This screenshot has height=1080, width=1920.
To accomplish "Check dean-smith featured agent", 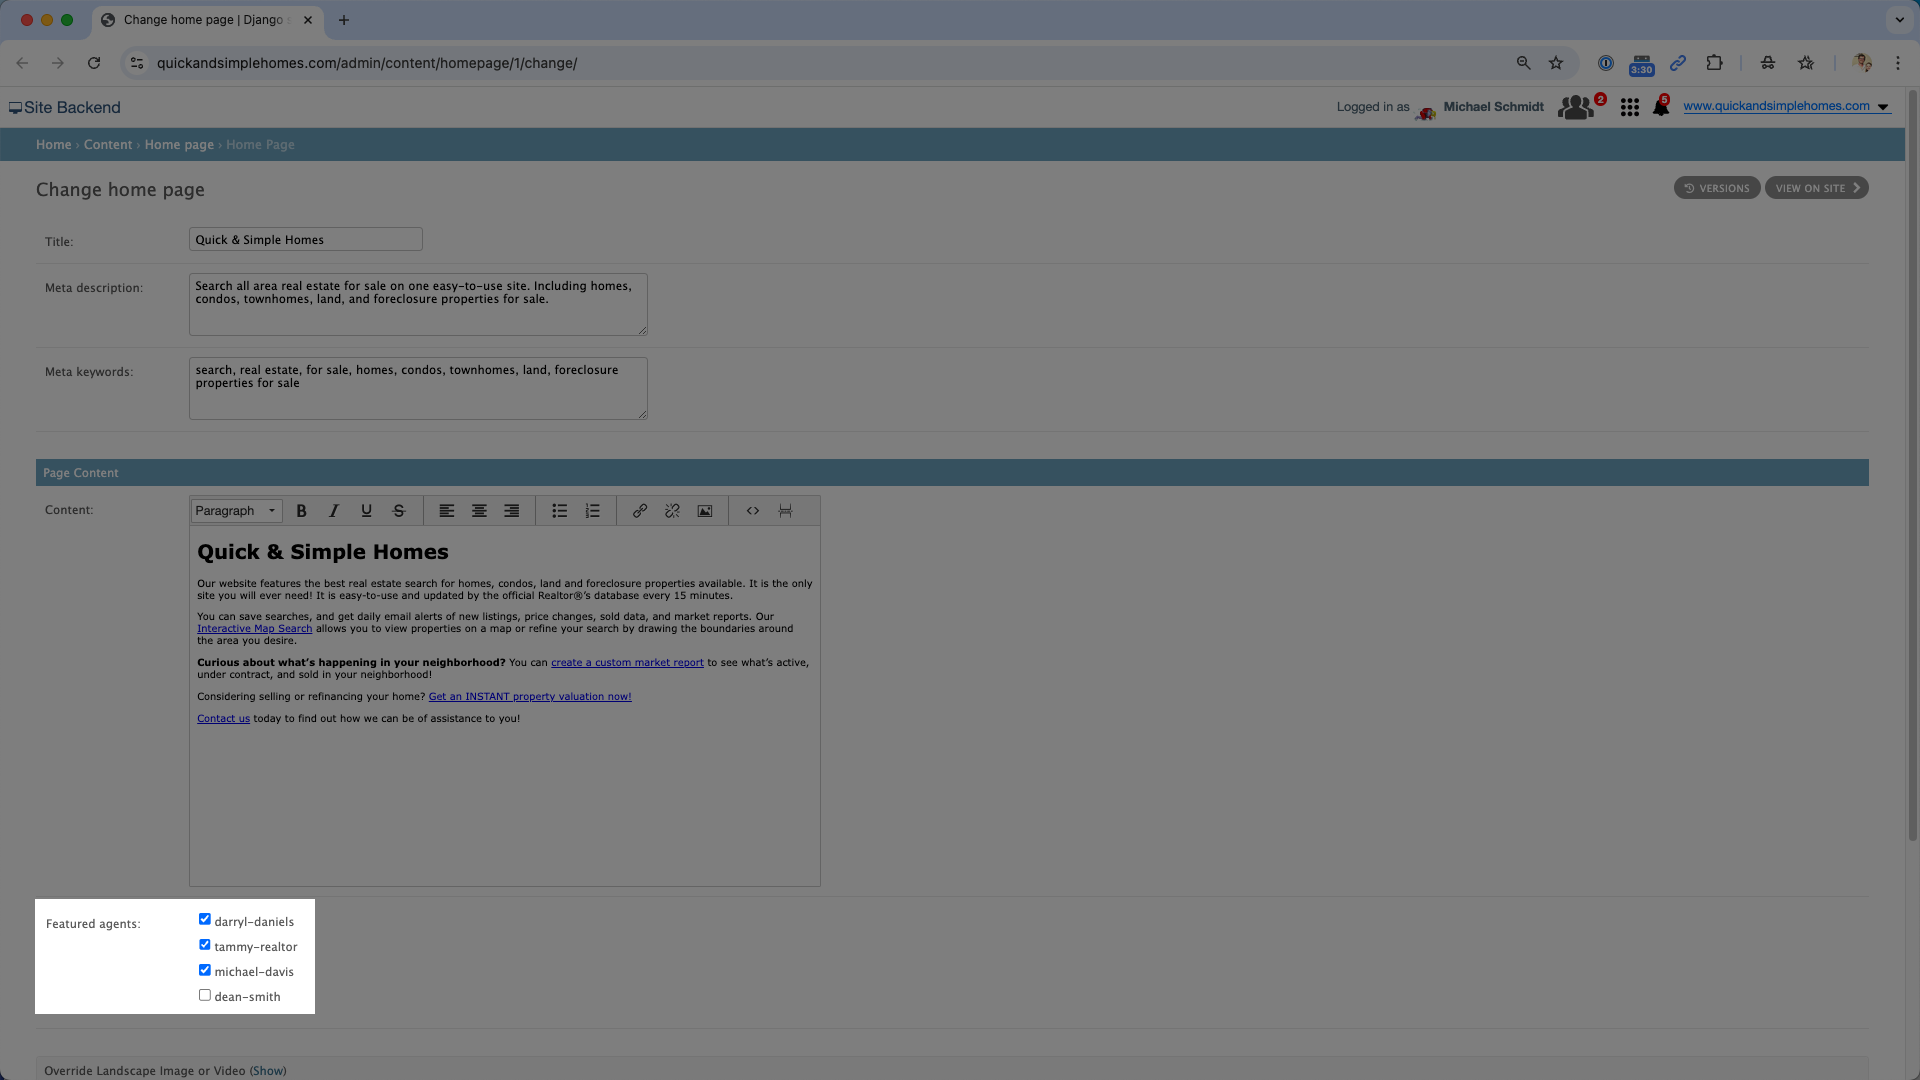I will tap(205, 995).
